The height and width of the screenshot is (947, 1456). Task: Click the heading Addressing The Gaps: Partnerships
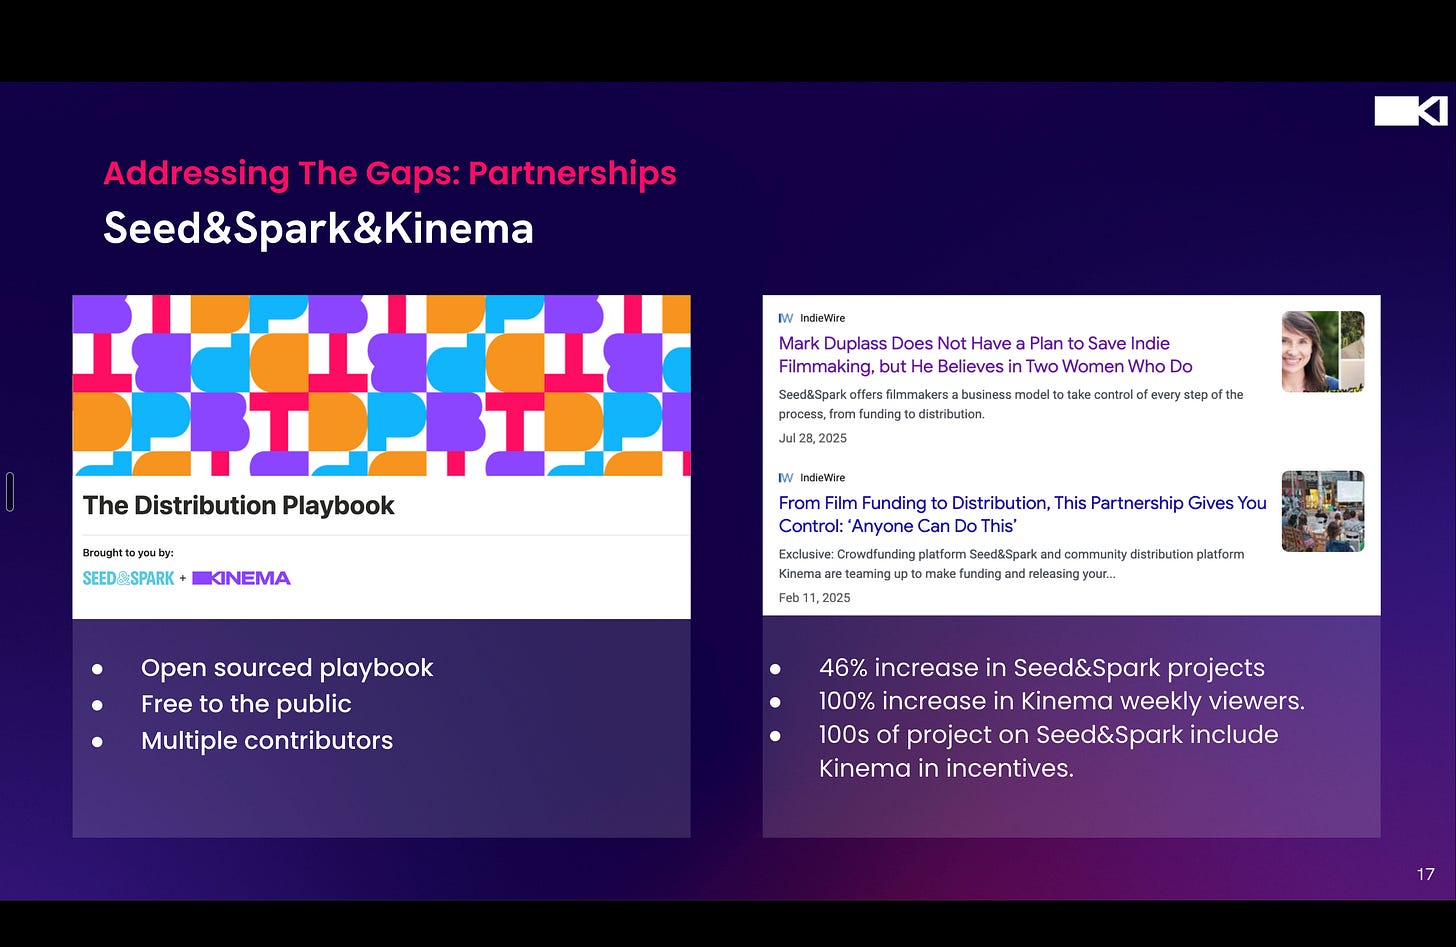click(x=390, y=173)
